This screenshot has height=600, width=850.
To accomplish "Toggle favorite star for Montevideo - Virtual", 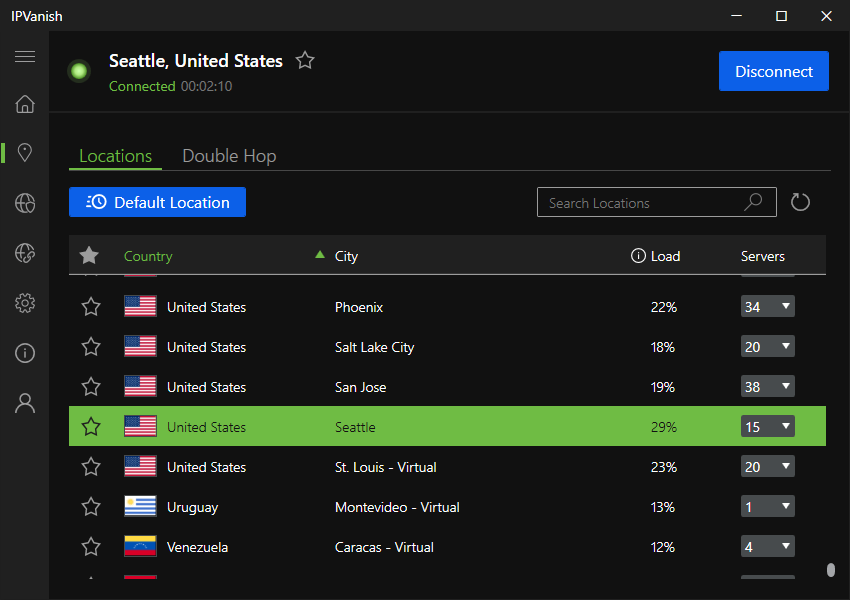I will (x=91, y=507).
